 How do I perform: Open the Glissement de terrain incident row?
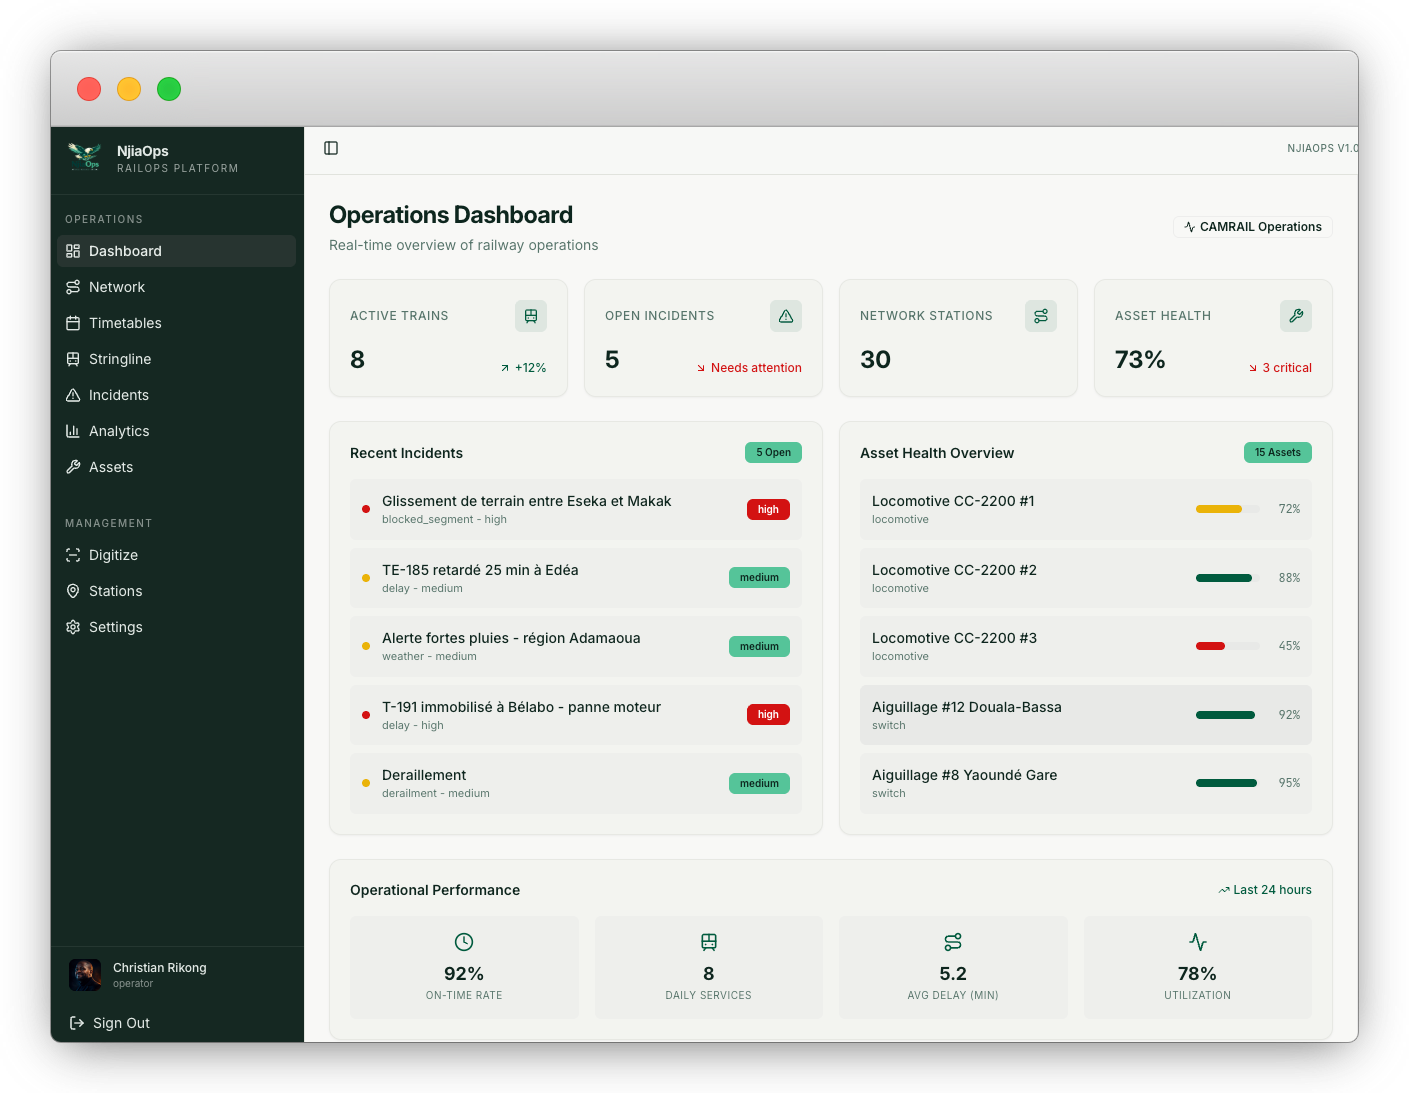576,509
